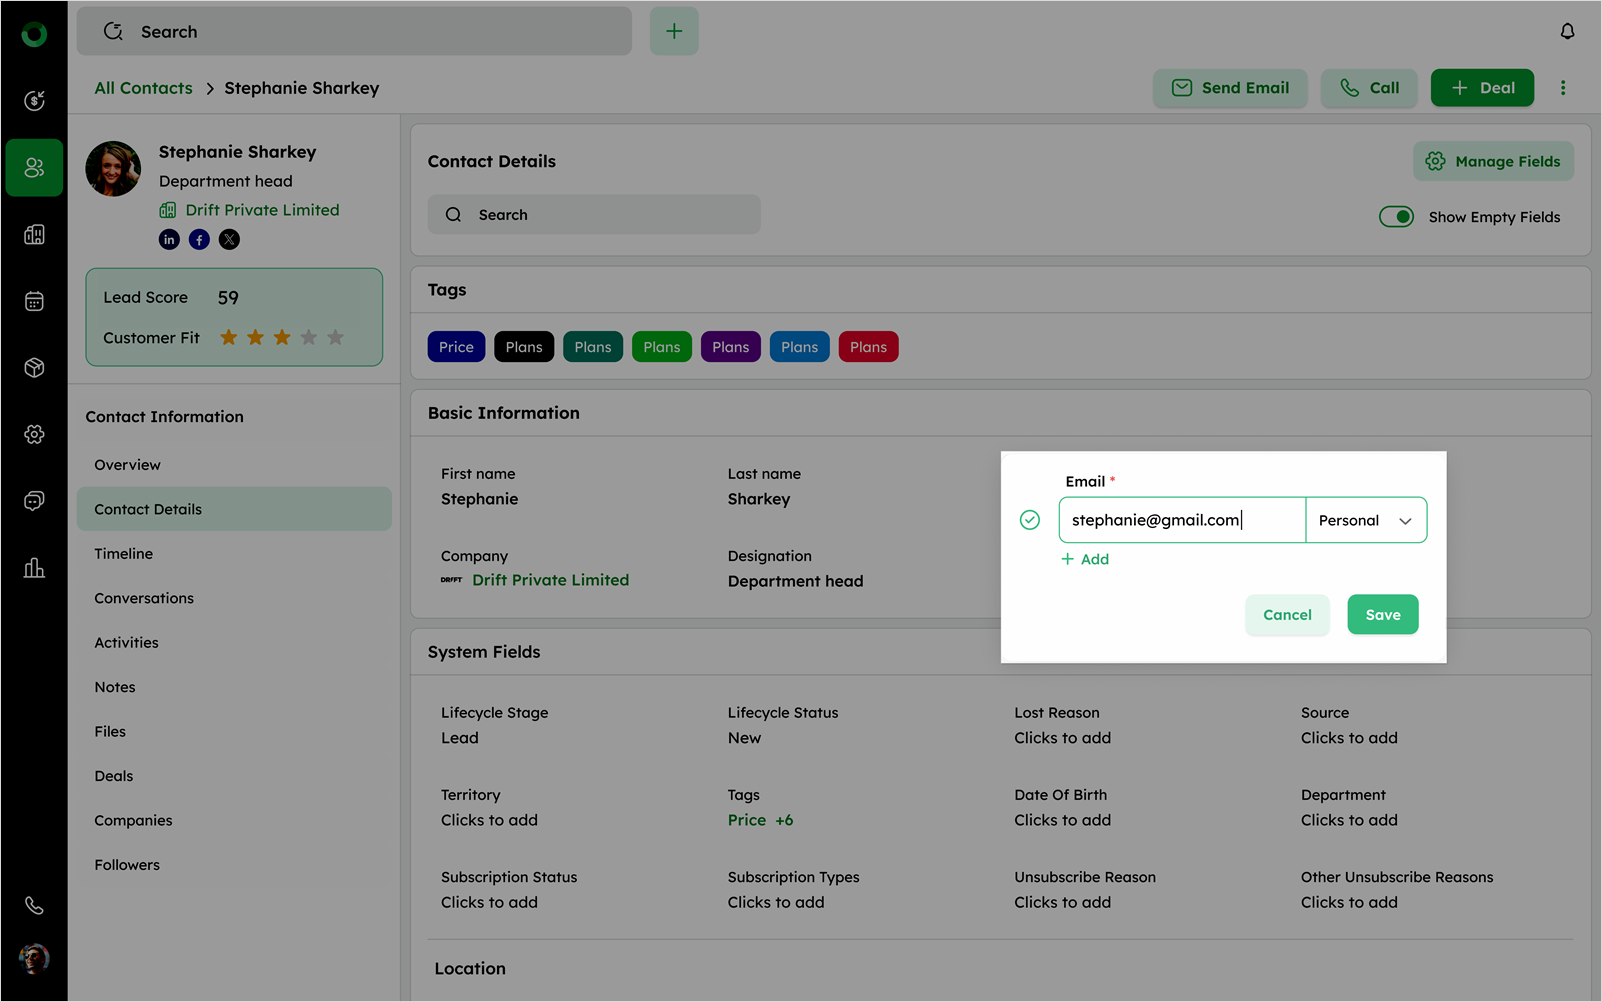Open the notifications bell icon
The image size is (1602, 1002).
pyautogui.click(x=1567, y=32)
